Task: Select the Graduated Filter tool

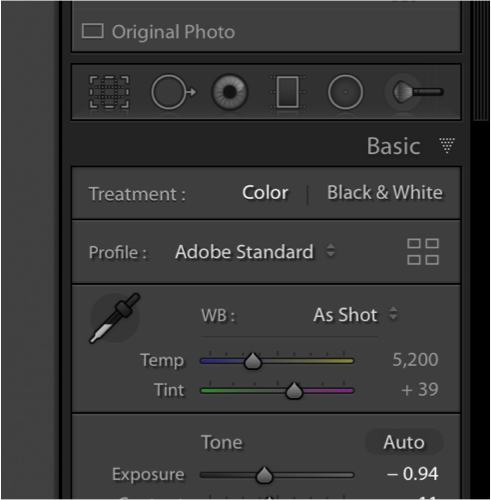Action: point(287,92)
